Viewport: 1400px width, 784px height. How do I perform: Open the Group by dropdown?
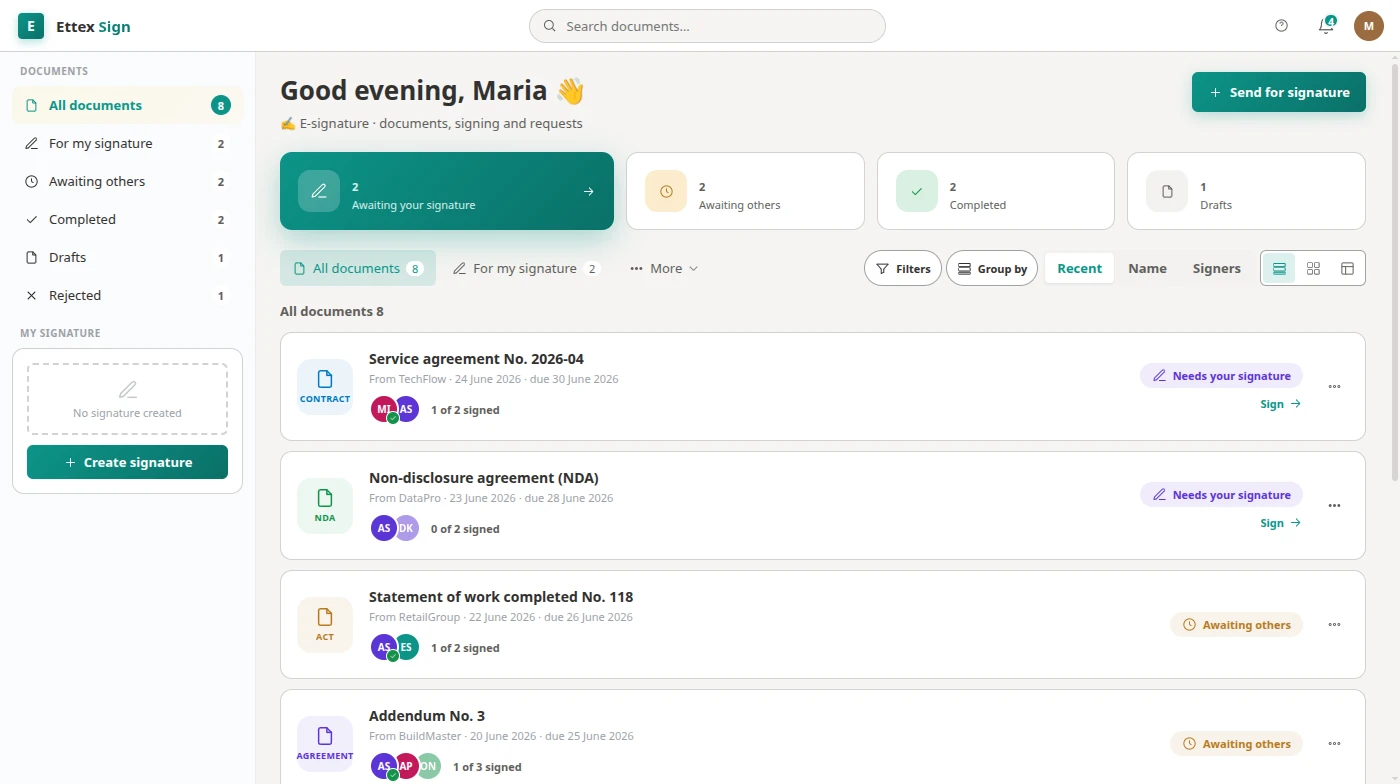pos(992,268)
